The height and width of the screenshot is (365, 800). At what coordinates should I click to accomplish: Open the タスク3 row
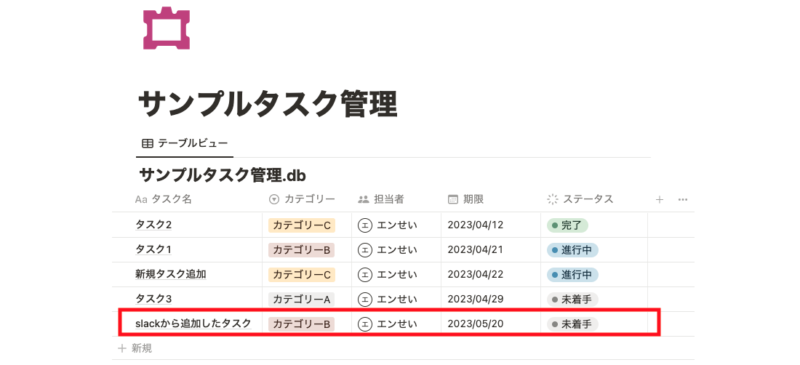click(x=153, y=299)
